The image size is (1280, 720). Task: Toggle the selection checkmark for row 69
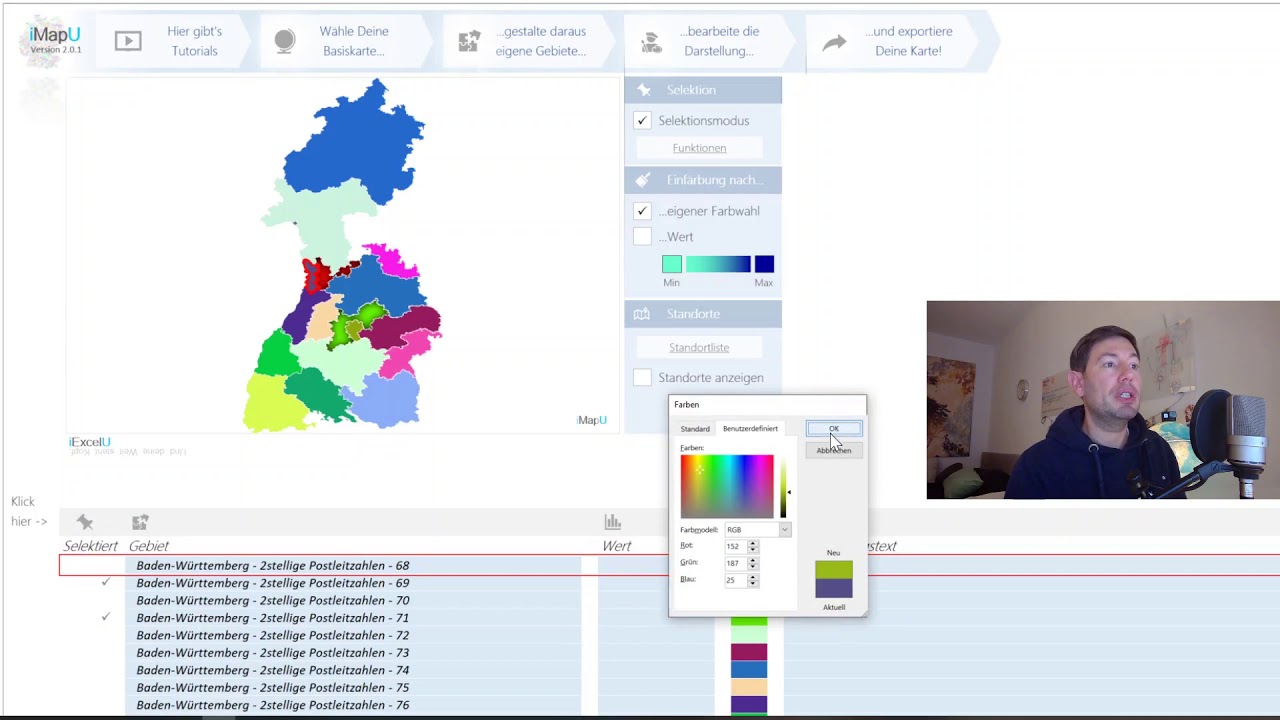[x=105, y=582]
